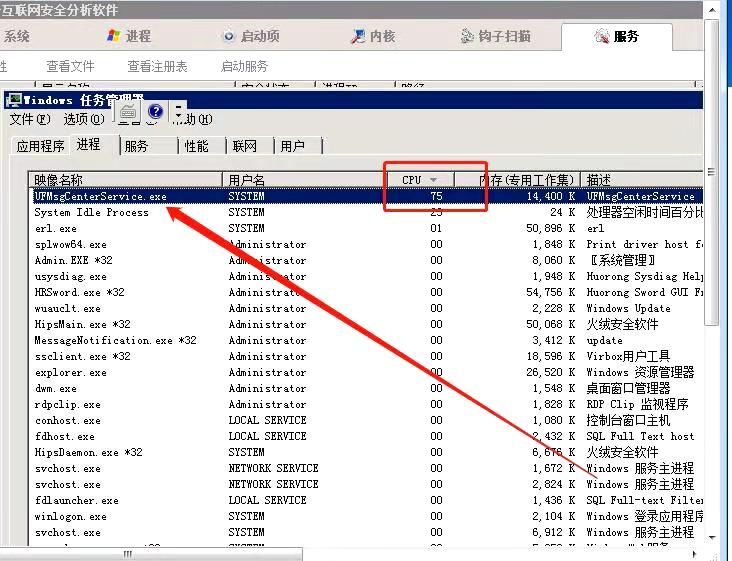Select the HRSword.exe *32 process

pos(366,293)
